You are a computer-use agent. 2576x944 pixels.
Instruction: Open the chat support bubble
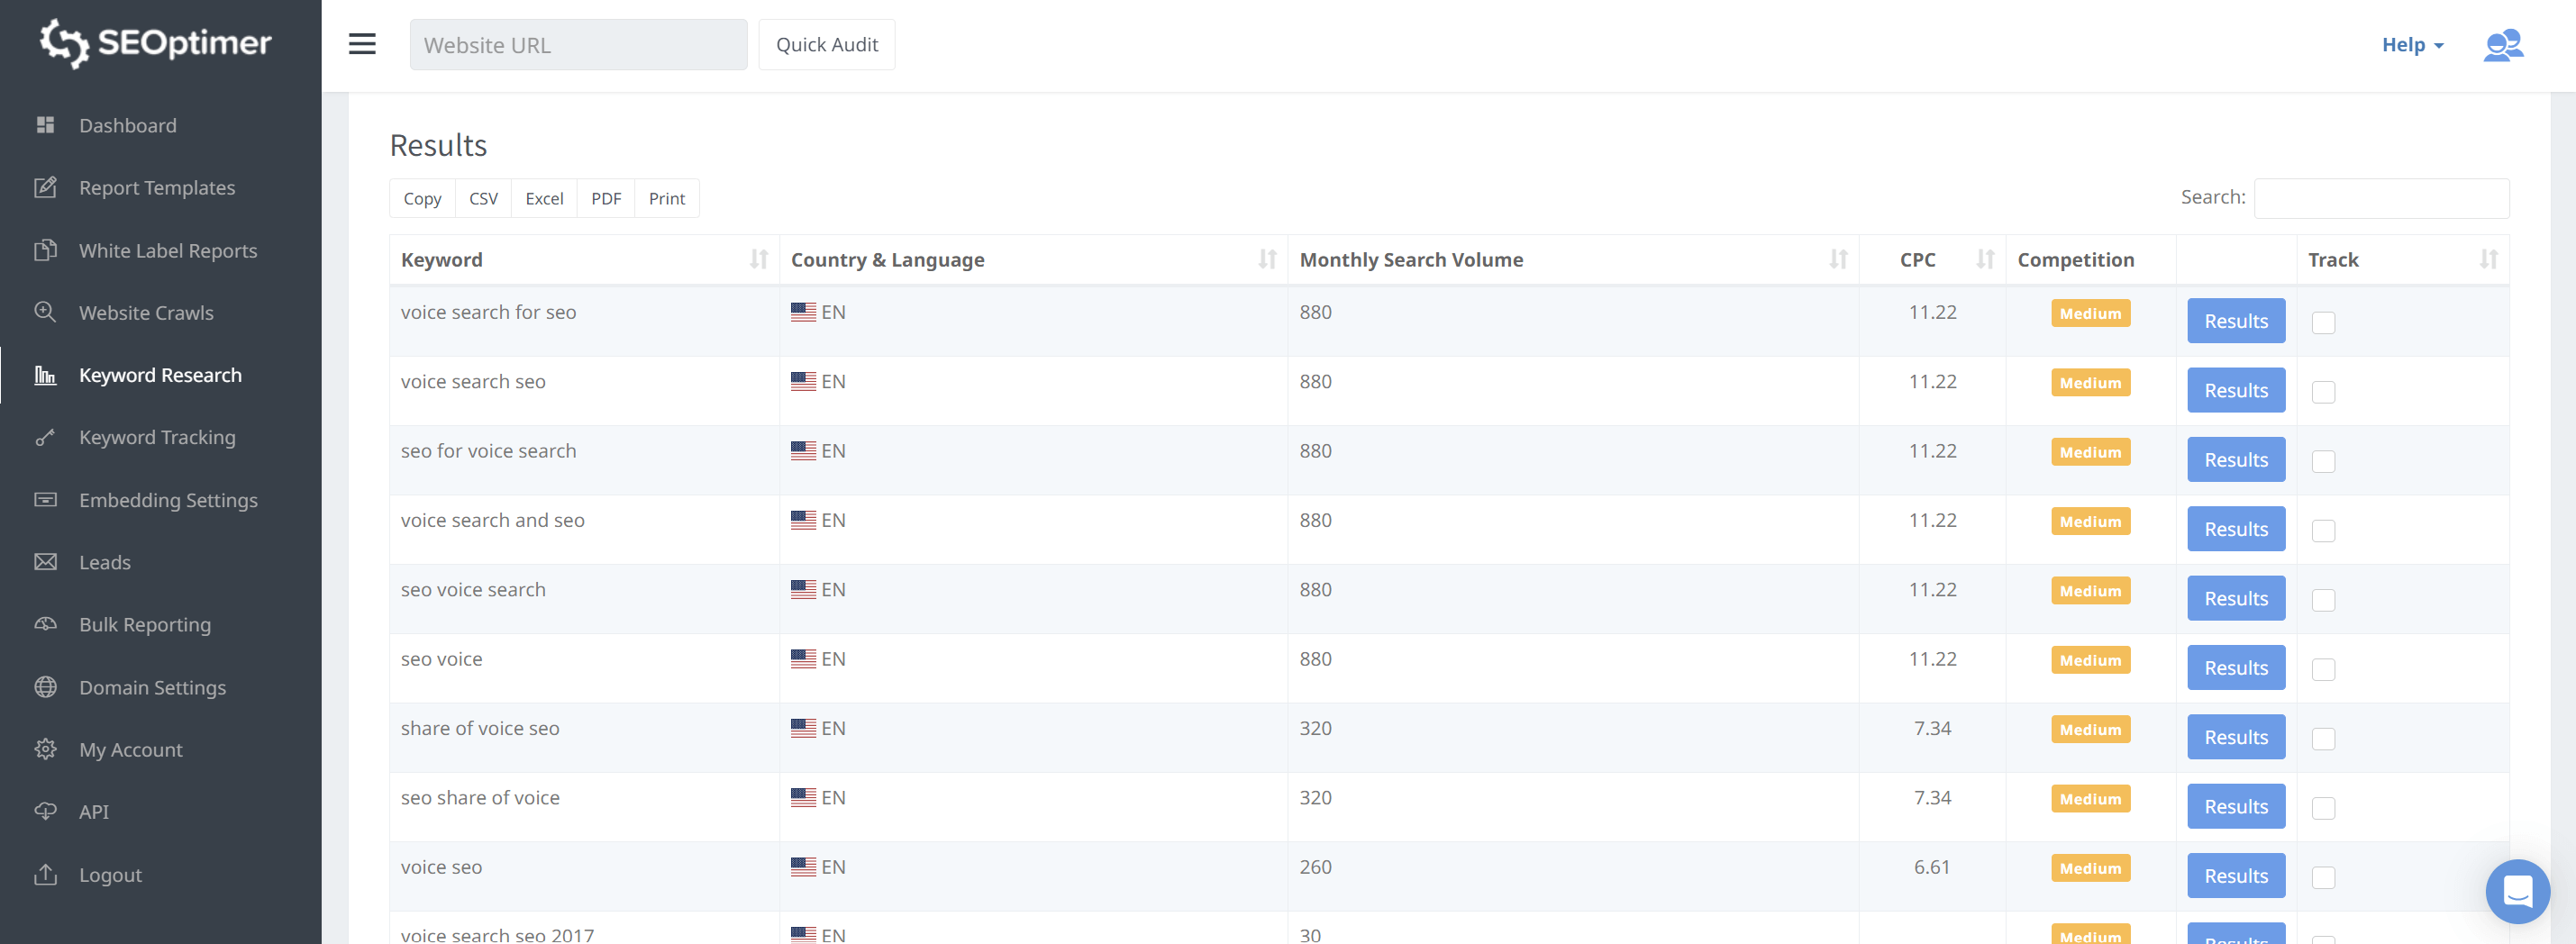pos(2517,890)
